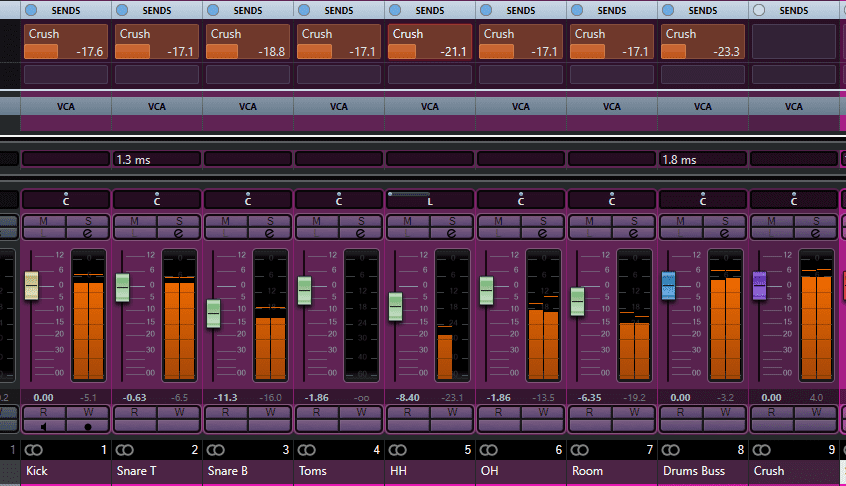Enable Write automation on Crush channel

pyautogui.click(x=815, y=413)
